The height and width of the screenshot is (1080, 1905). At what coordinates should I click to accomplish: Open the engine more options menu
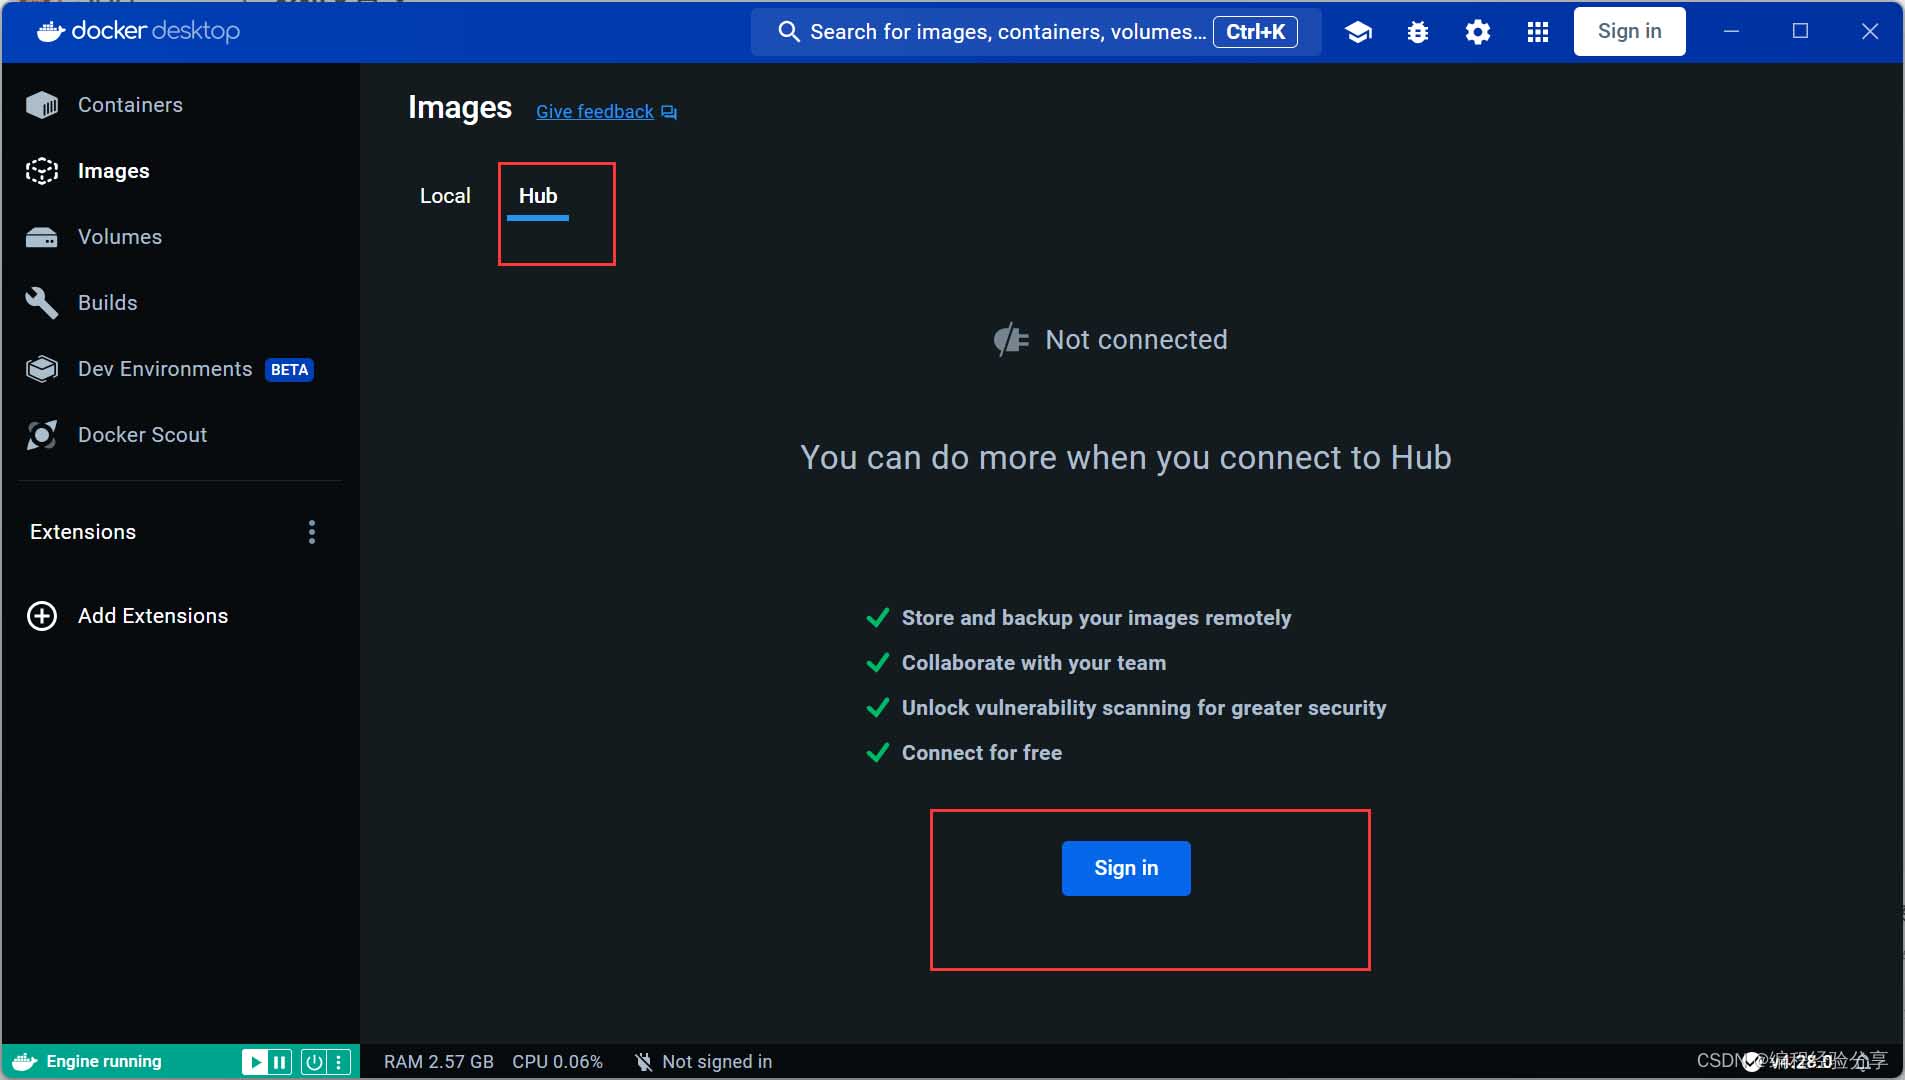pos(339,1062)
